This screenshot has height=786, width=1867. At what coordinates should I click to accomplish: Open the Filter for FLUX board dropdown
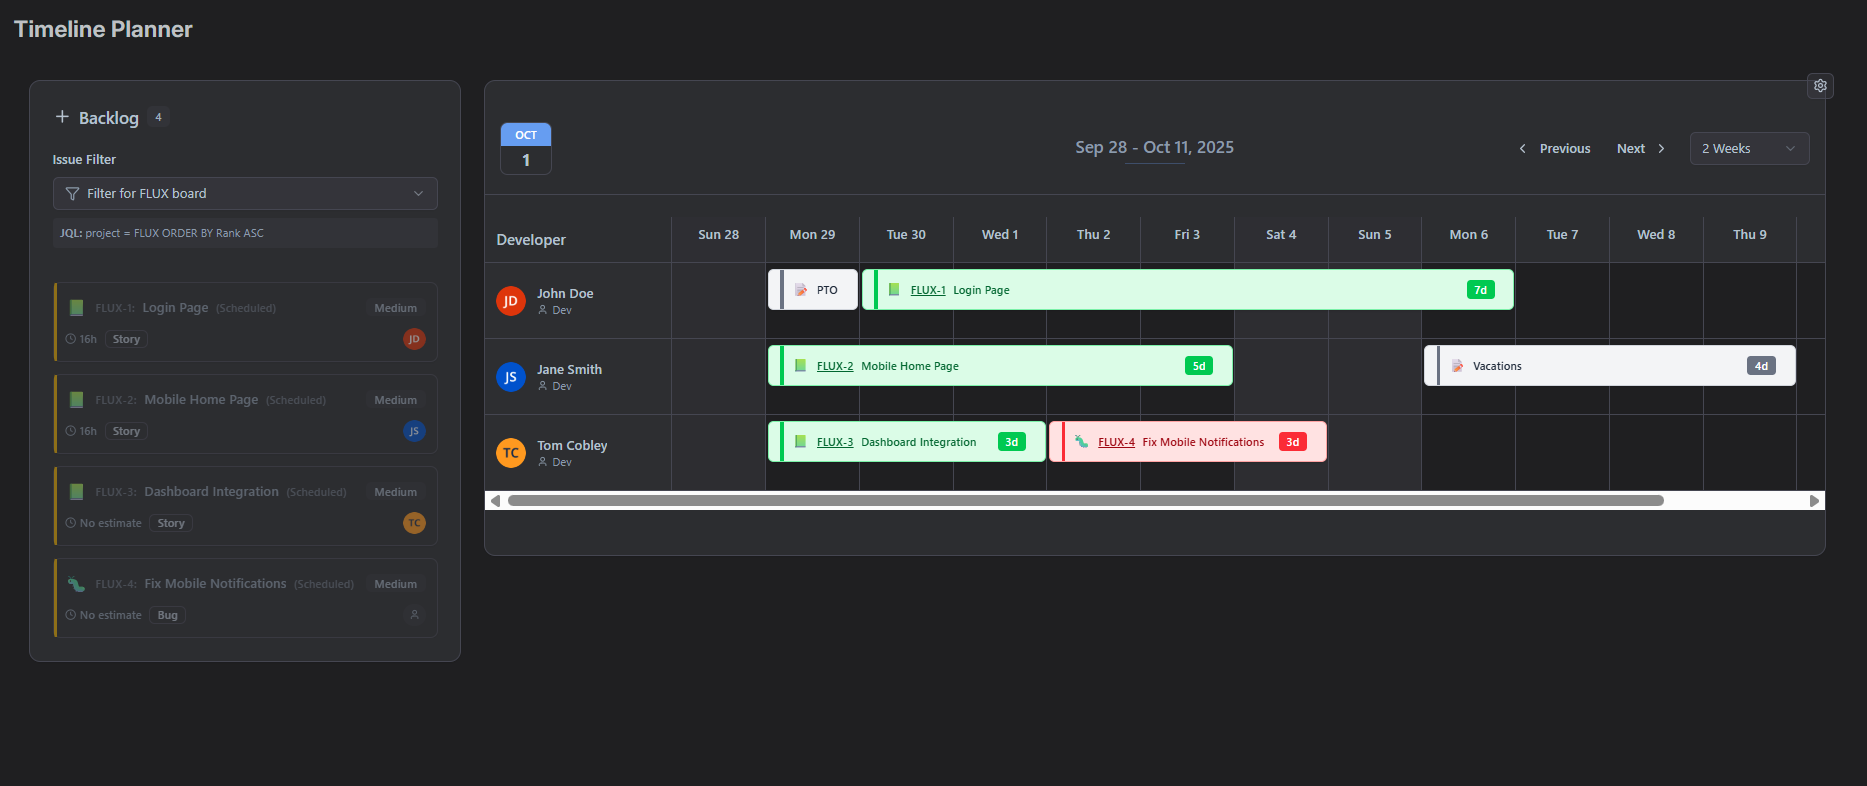coord(245,194)
